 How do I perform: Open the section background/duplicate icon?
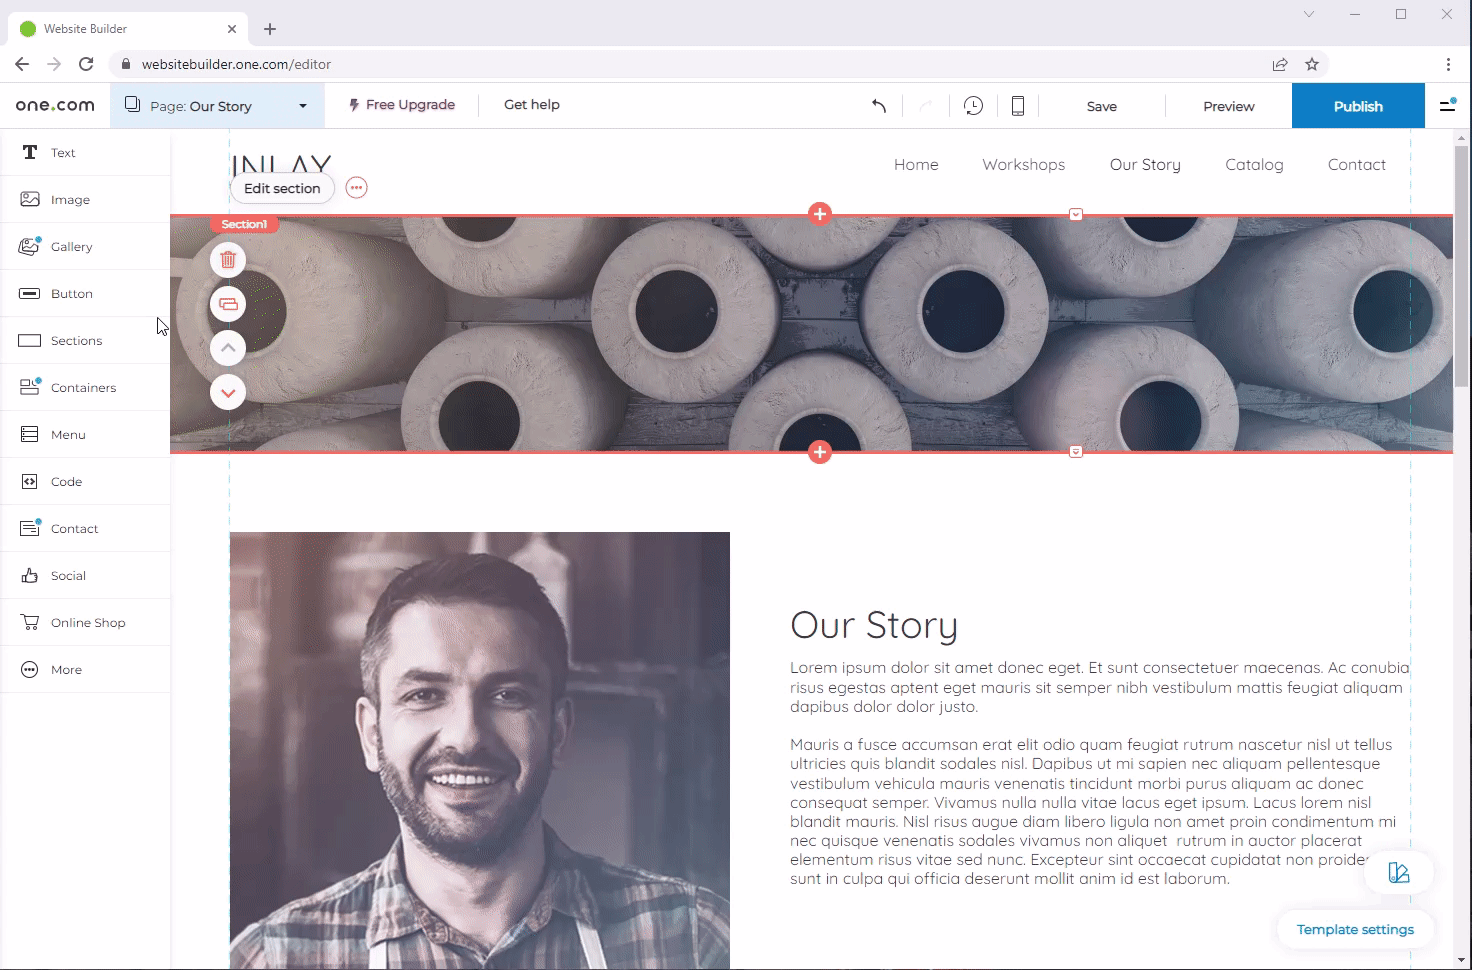coord(228,304)
